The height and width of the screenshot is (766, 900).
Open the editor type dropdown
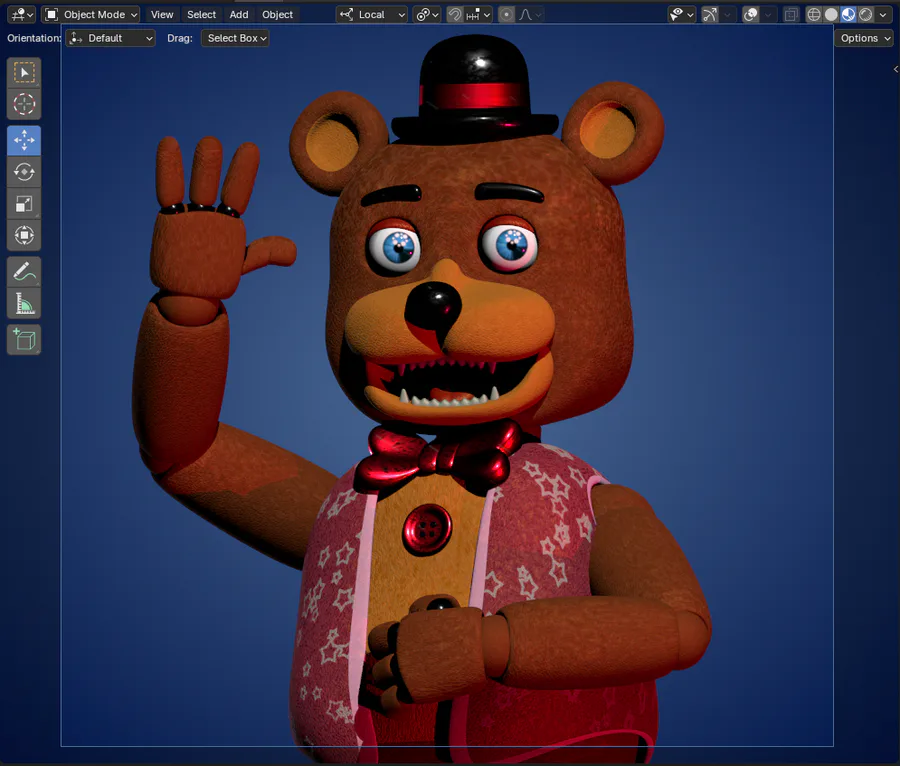(22, 14)
